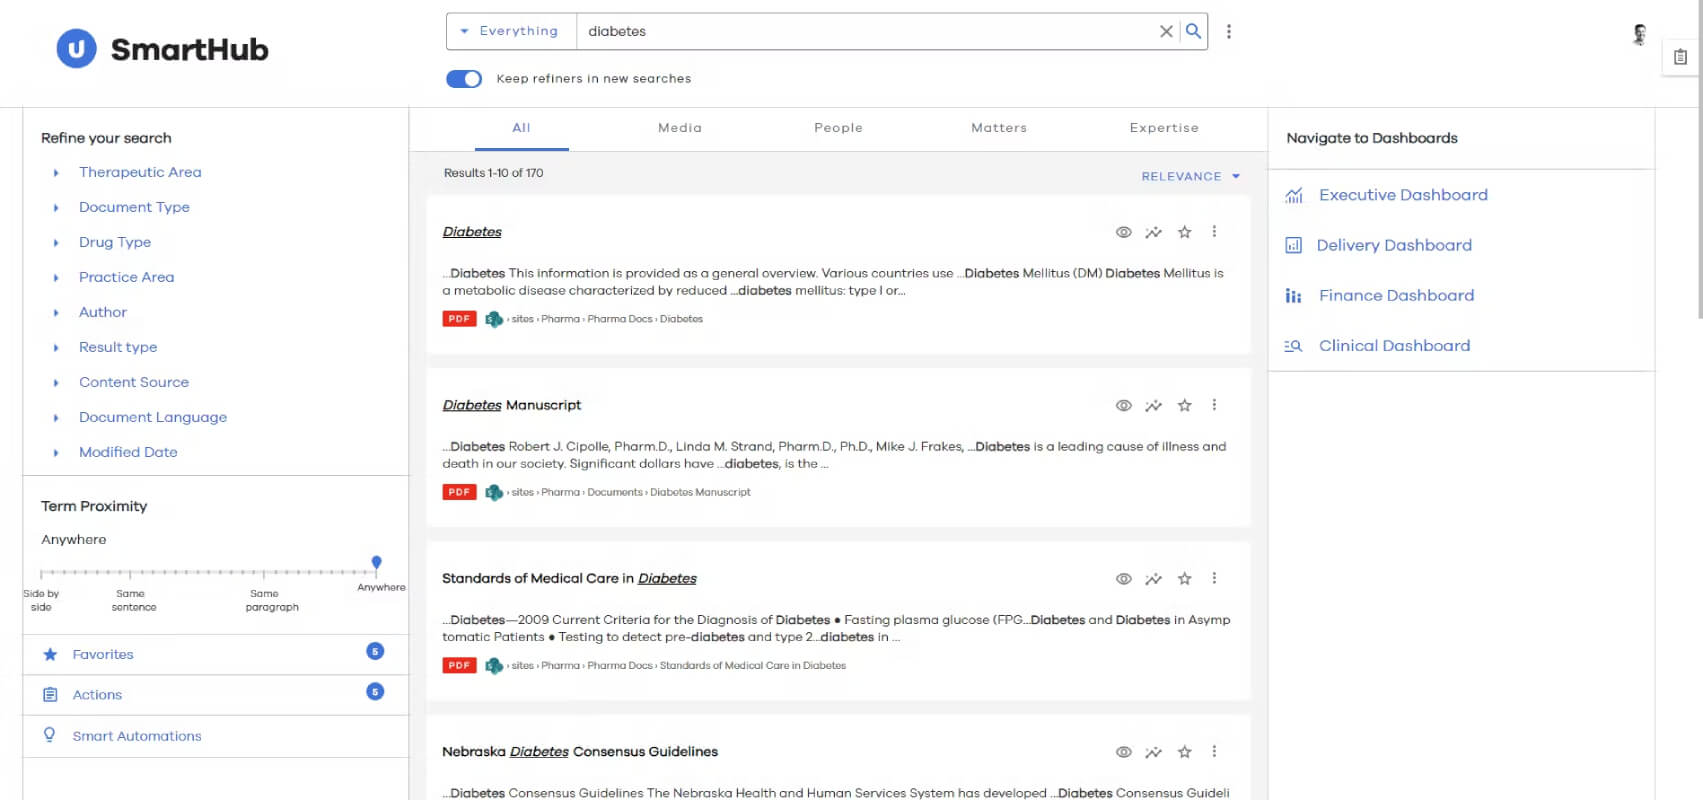Expand the Practice Area refiner

(x=56, y=278)
